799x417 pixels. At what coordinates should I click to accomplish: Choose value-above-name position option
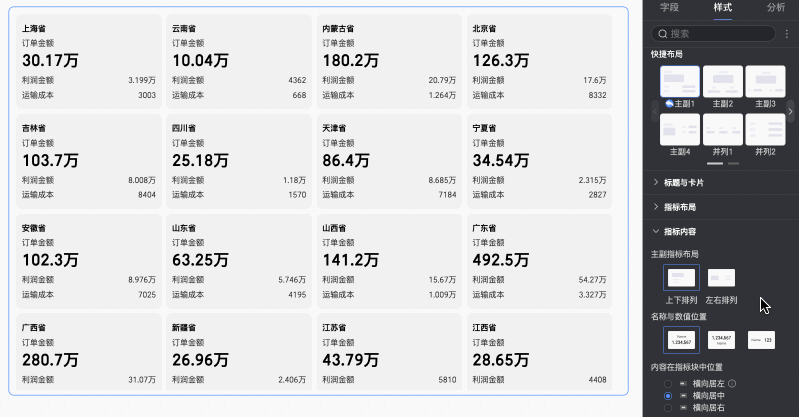pos(722,340)
